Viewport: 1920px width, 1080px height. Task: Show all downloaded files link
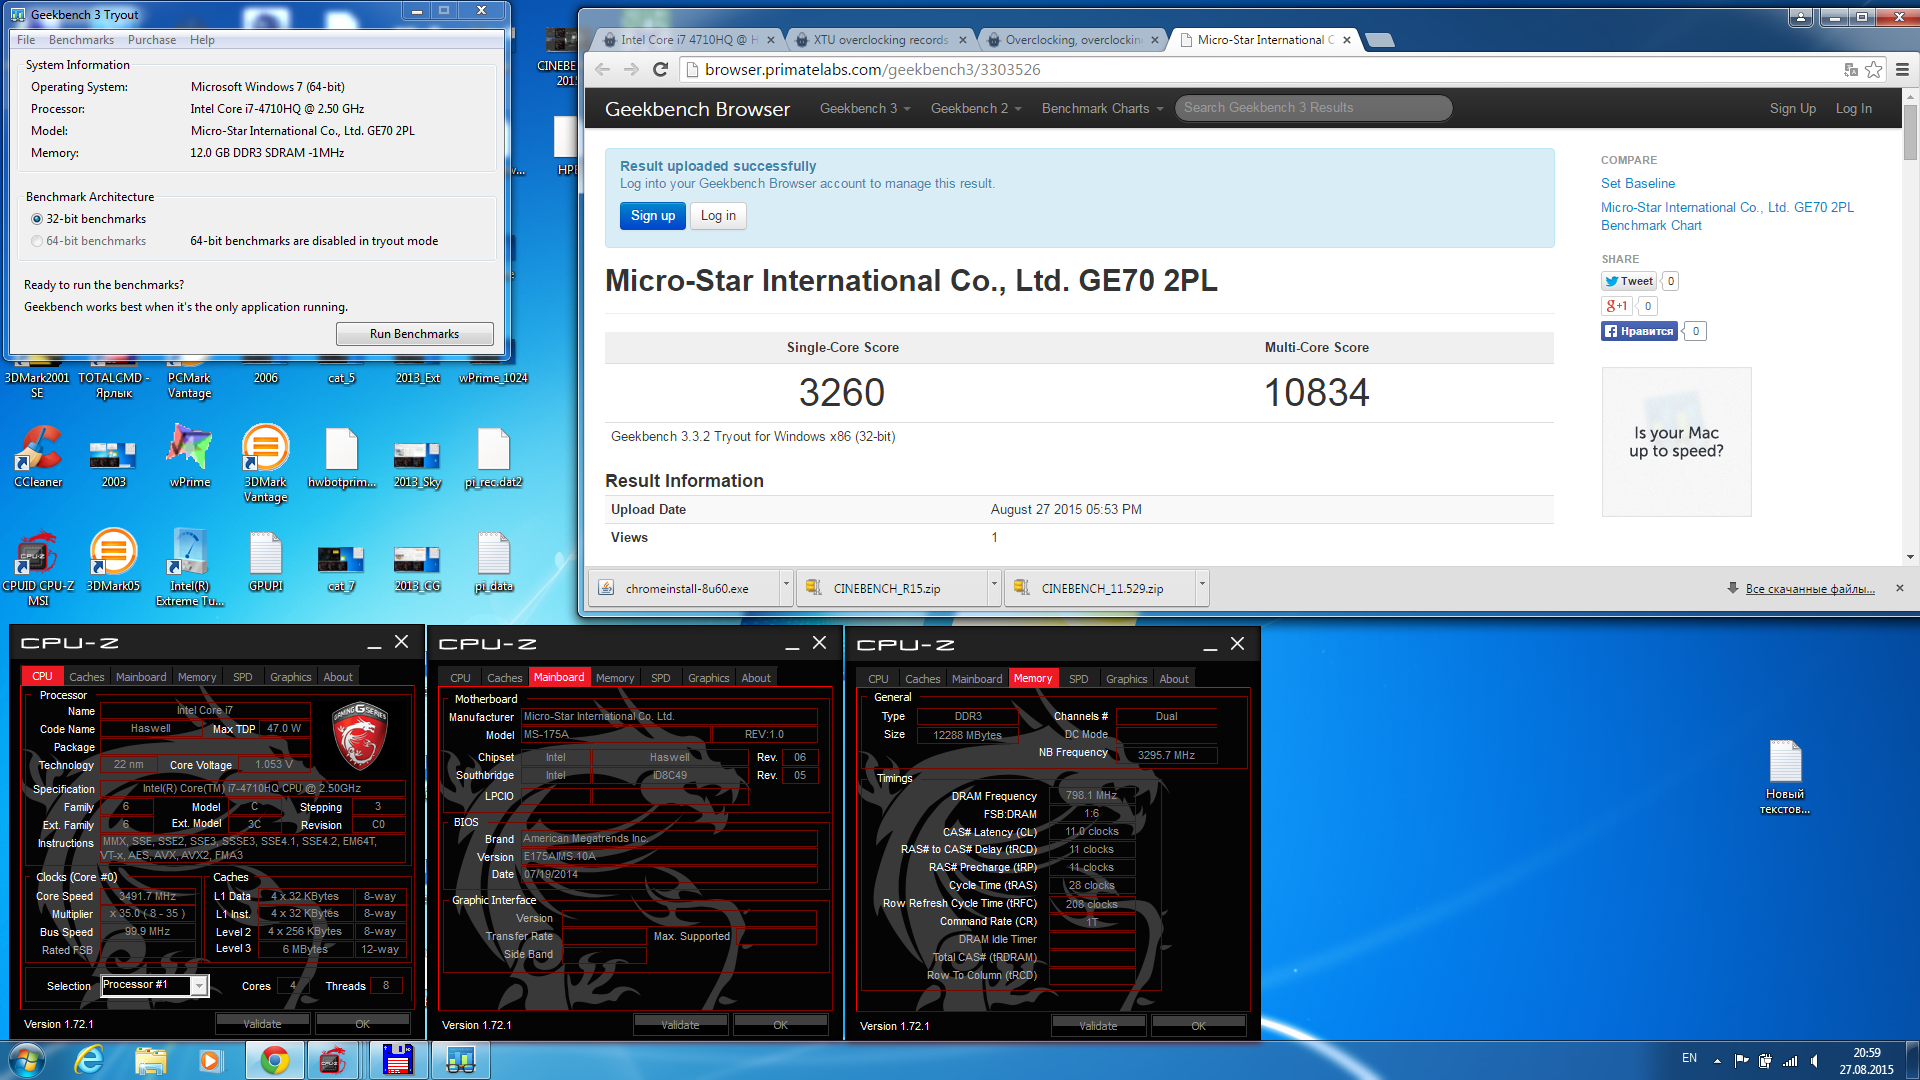(1809, 589)
